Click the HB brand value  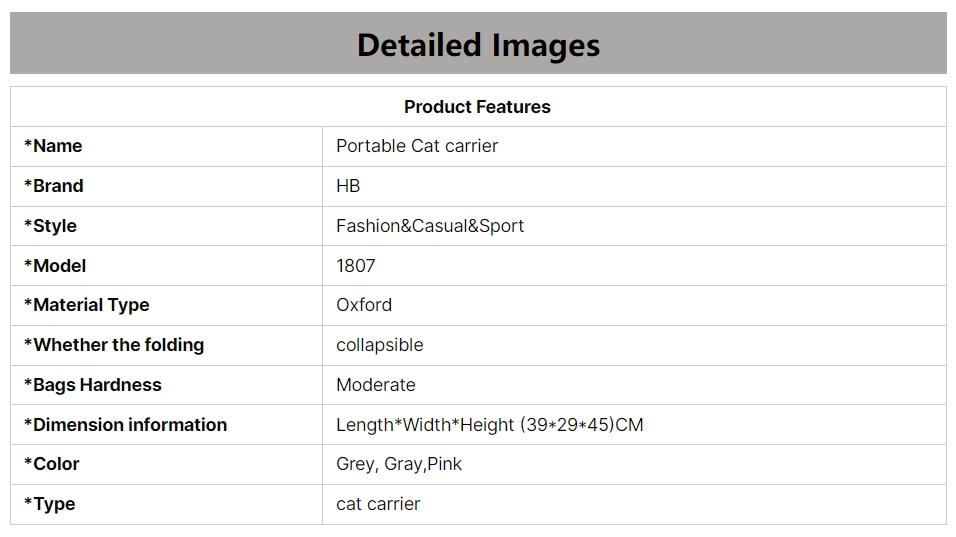(x=348, y=186)
